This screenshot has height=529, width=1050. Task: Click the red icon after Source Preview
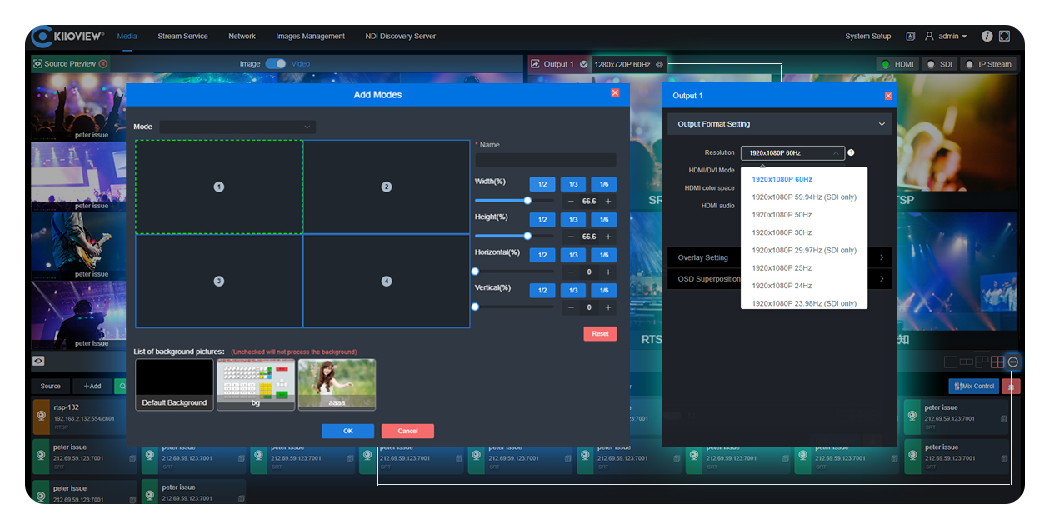(102, 64)
